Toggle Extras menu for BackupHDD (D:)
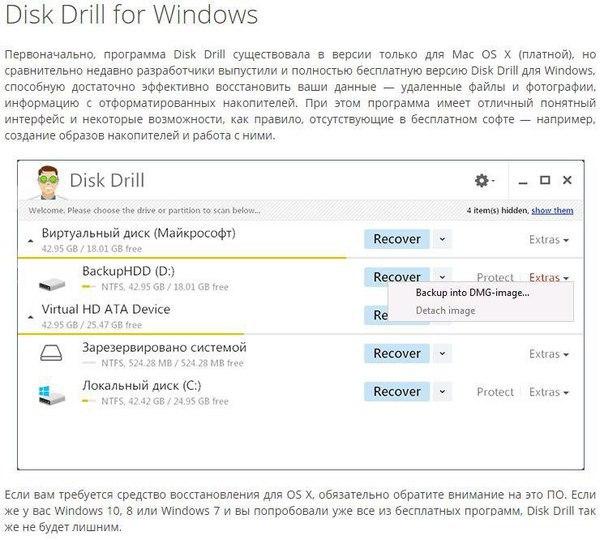Image resolution: width=604 pixels, height=540 pixels. 549,277
